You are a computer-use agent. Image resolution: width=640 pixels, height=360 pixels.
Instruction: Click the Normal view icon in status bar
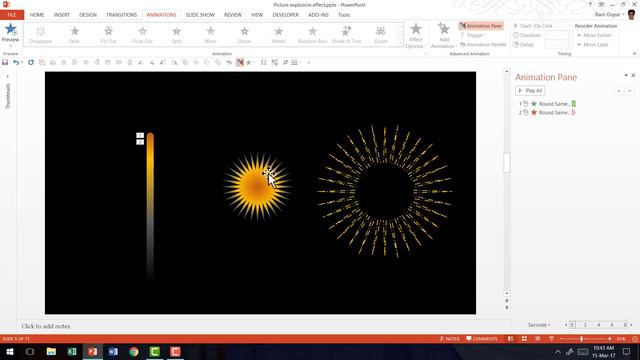pos(511,339)
